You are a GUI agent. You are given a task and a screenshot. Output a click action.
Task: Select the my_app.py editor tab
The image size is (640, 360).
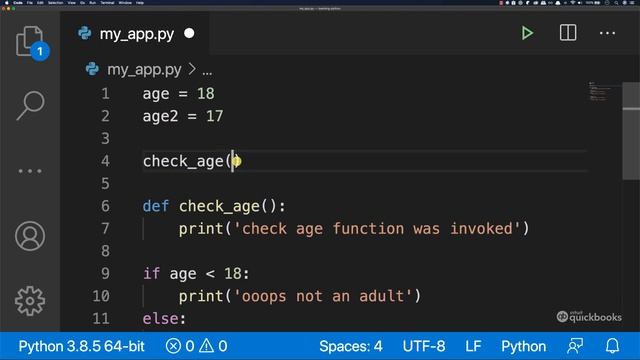(x=136, y=33)
